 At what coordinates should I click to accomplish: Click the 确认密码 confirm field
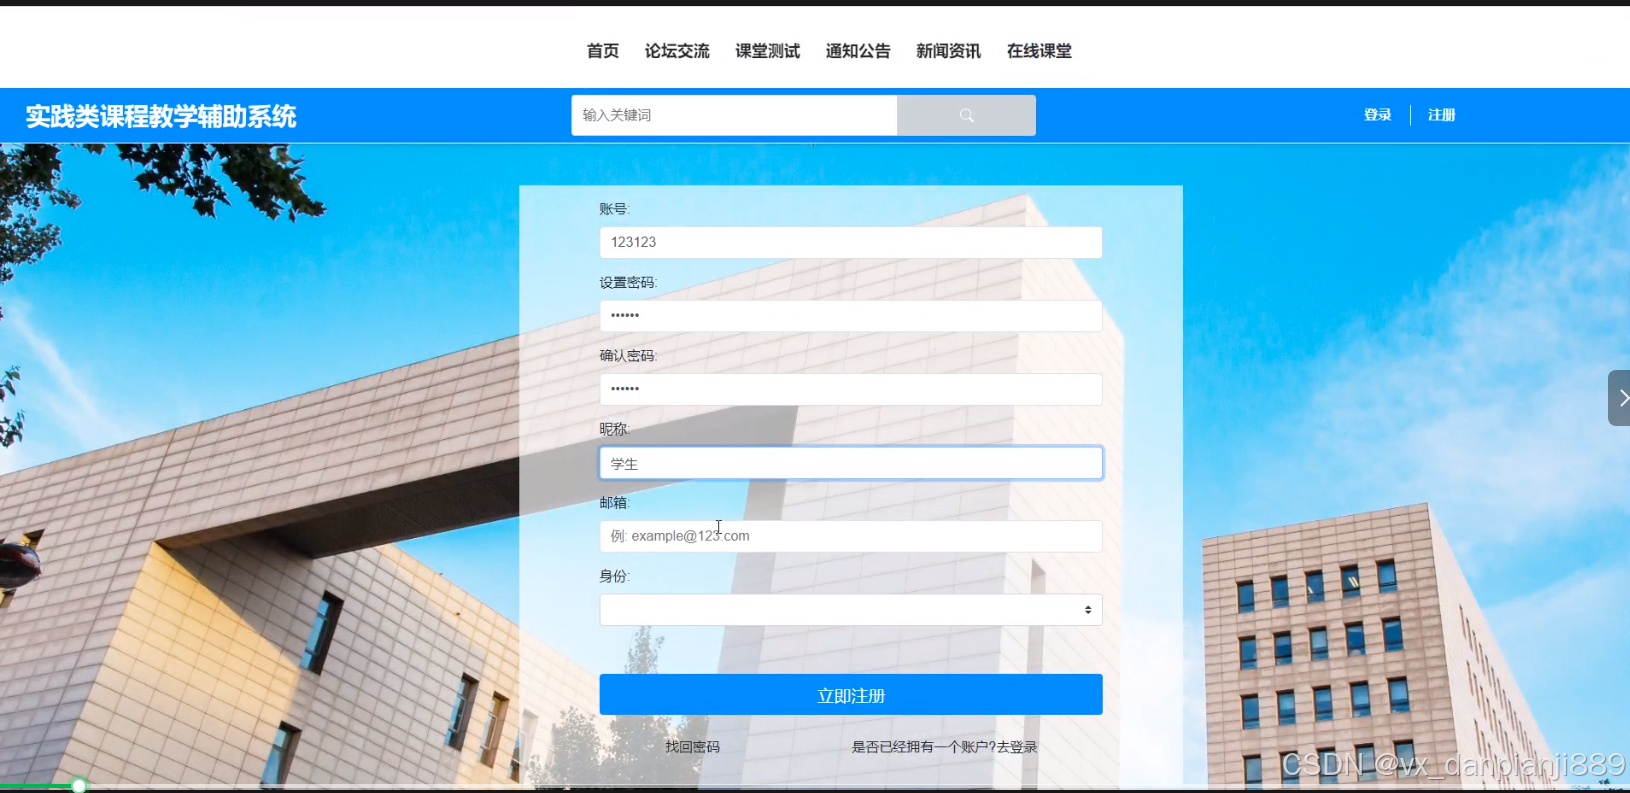(851, 389)
